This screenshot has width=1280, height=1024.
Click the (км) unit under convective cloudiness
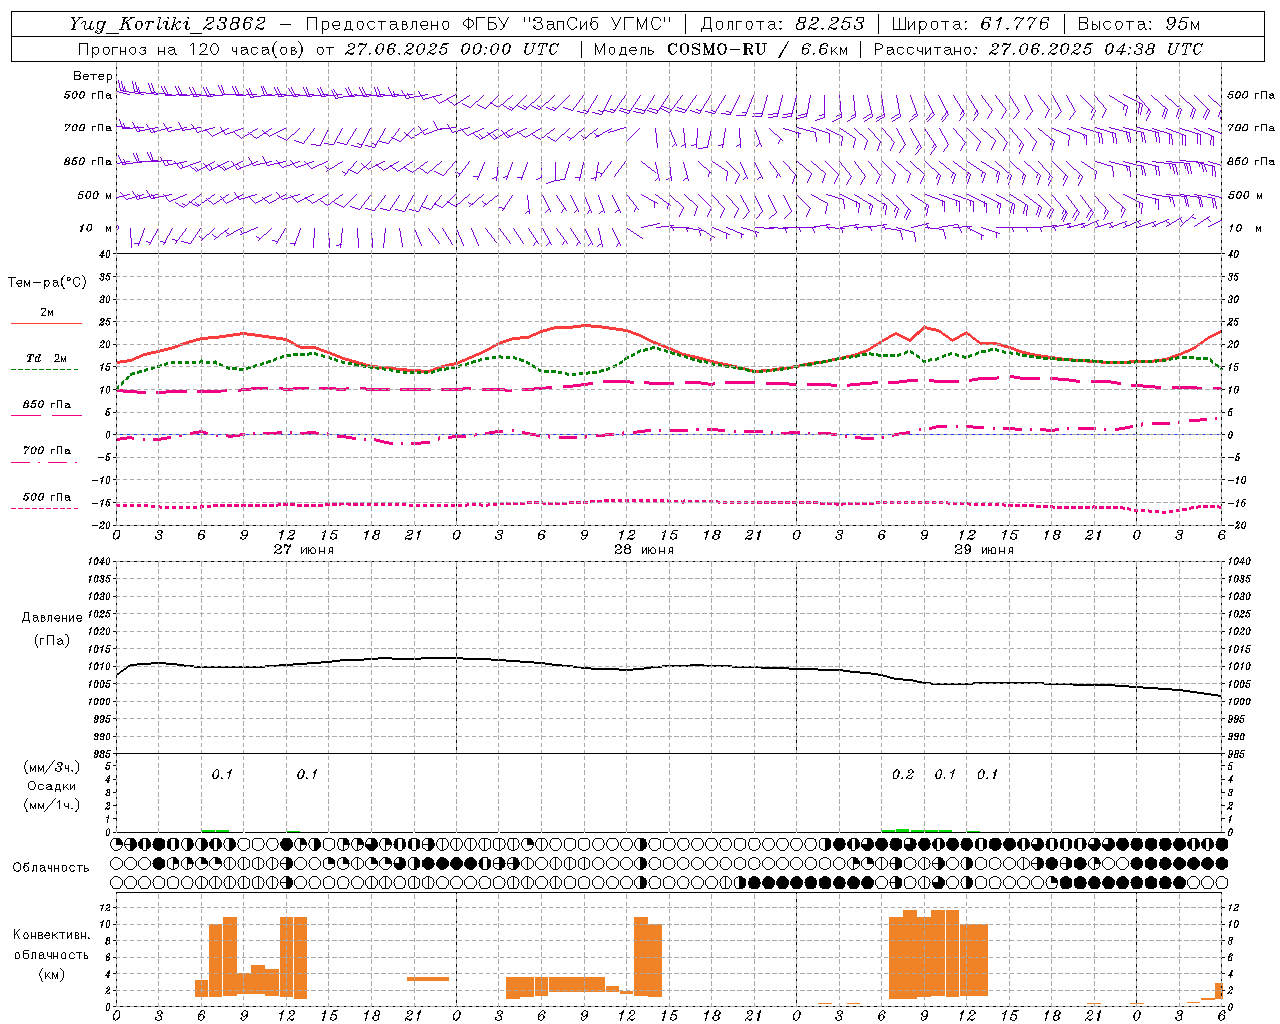(51, 974)
